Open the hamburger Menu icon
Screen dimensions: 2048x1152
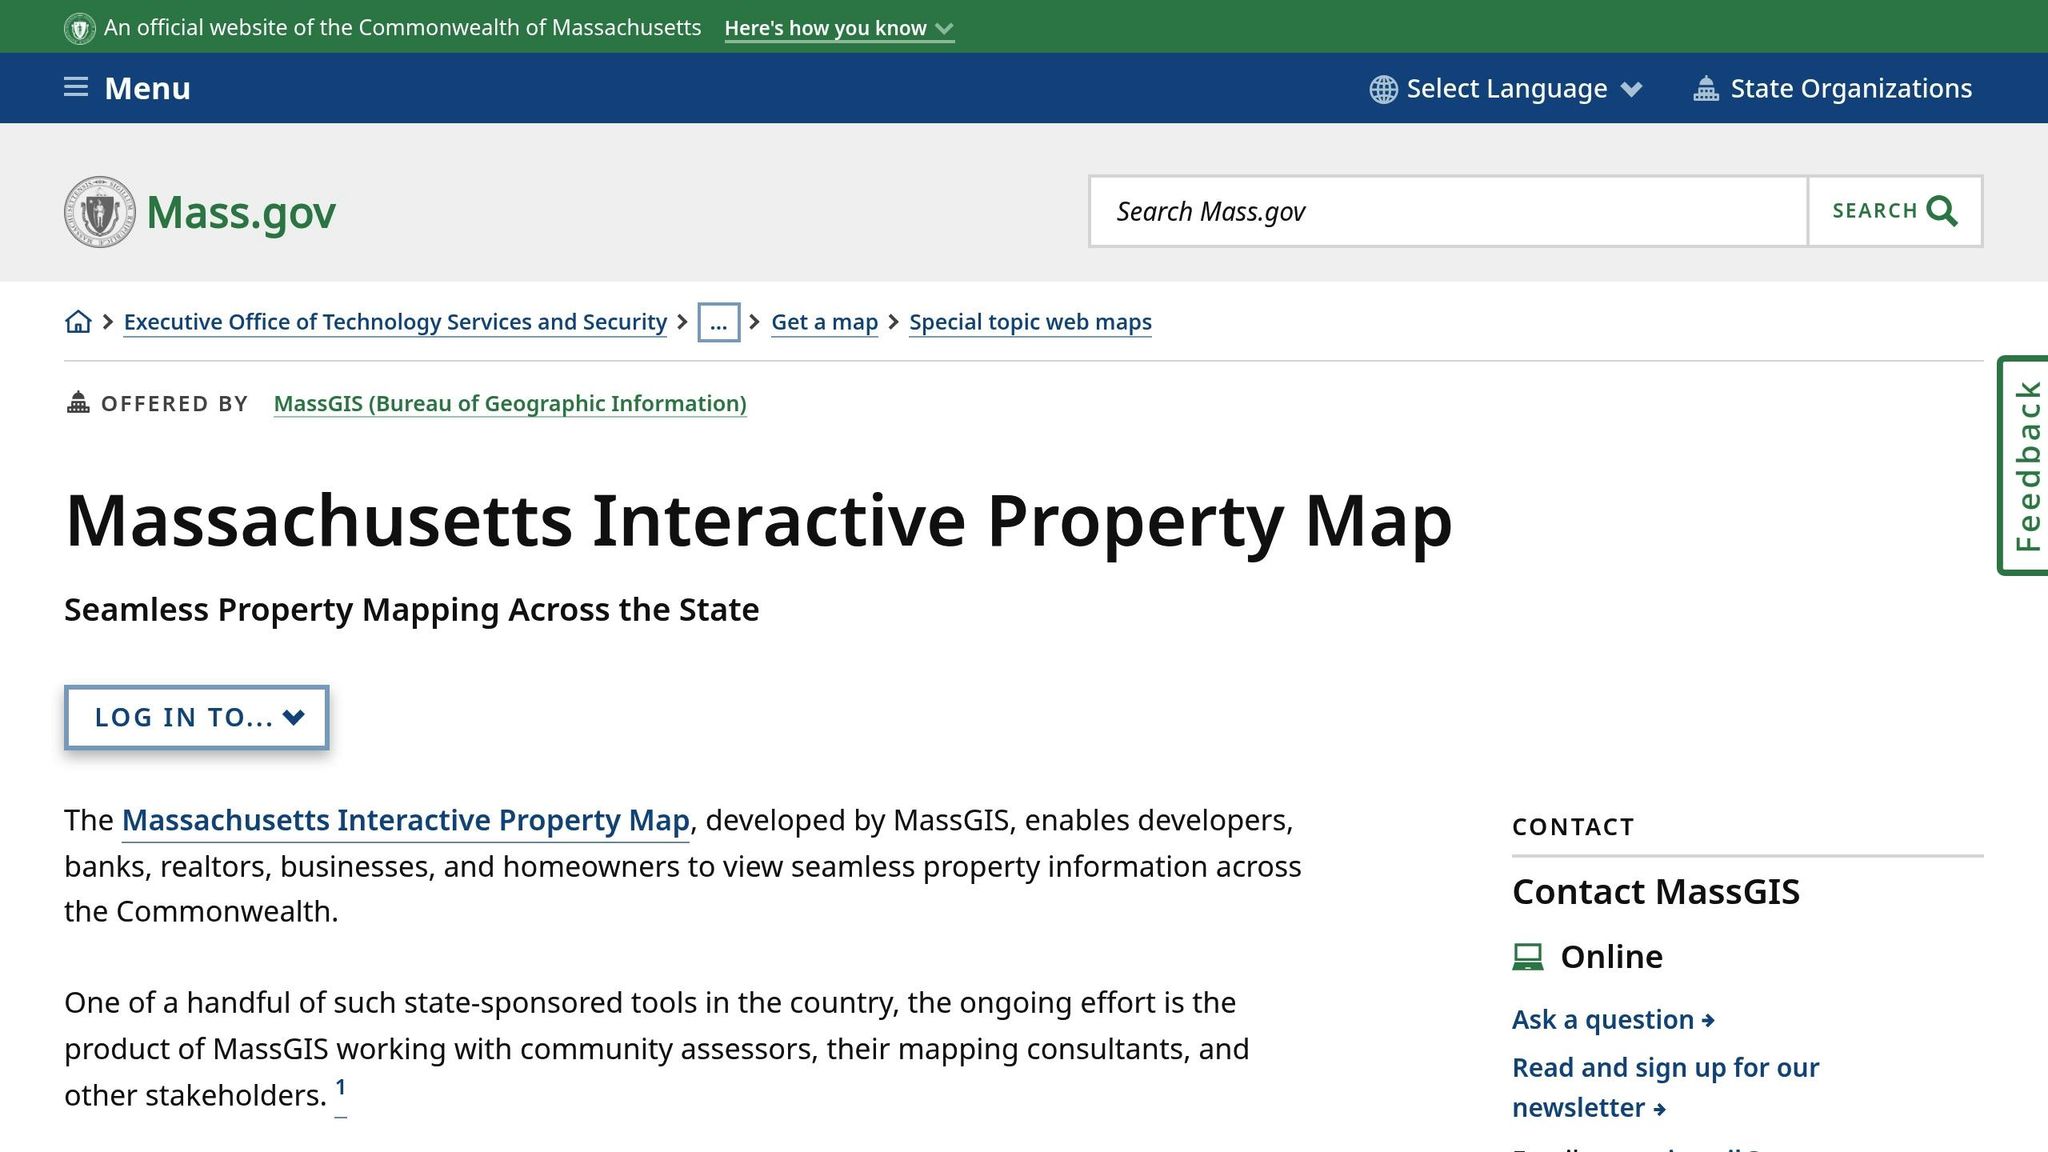point(76,87)
